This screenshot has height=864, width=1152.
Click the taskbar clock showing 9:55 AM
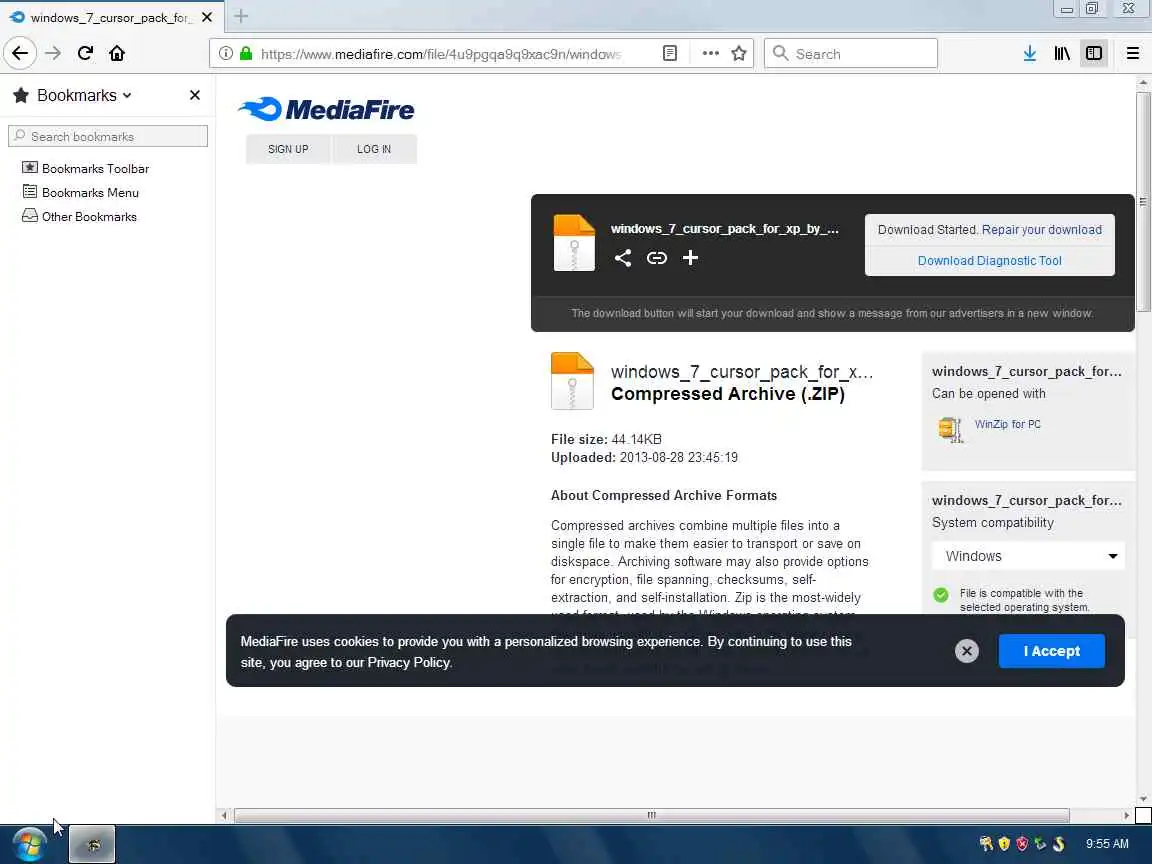1107,843
